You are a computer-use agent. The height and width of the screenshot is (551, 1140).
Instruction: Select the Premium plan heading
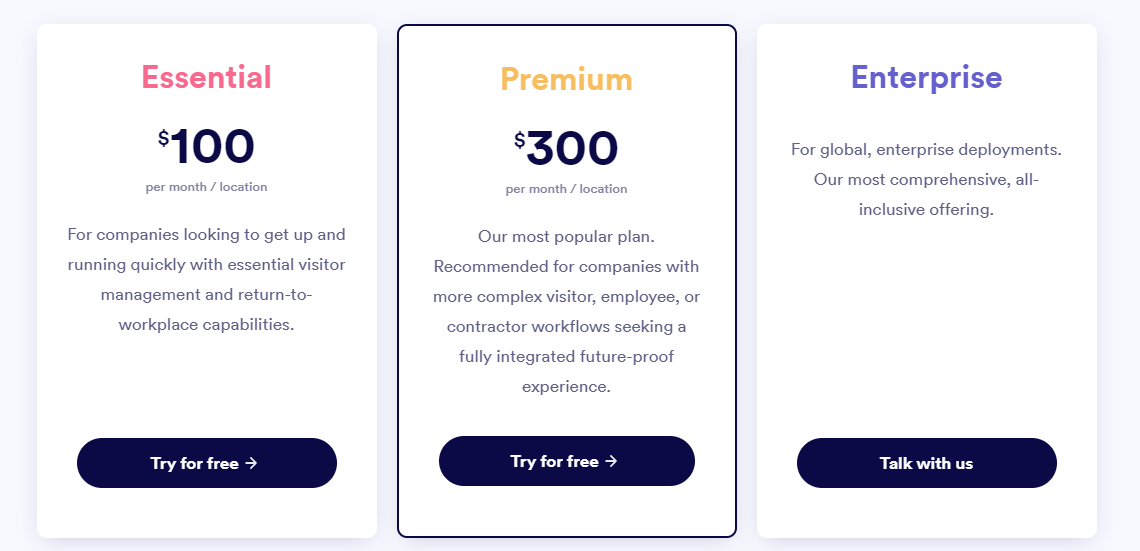pos(566,79)
